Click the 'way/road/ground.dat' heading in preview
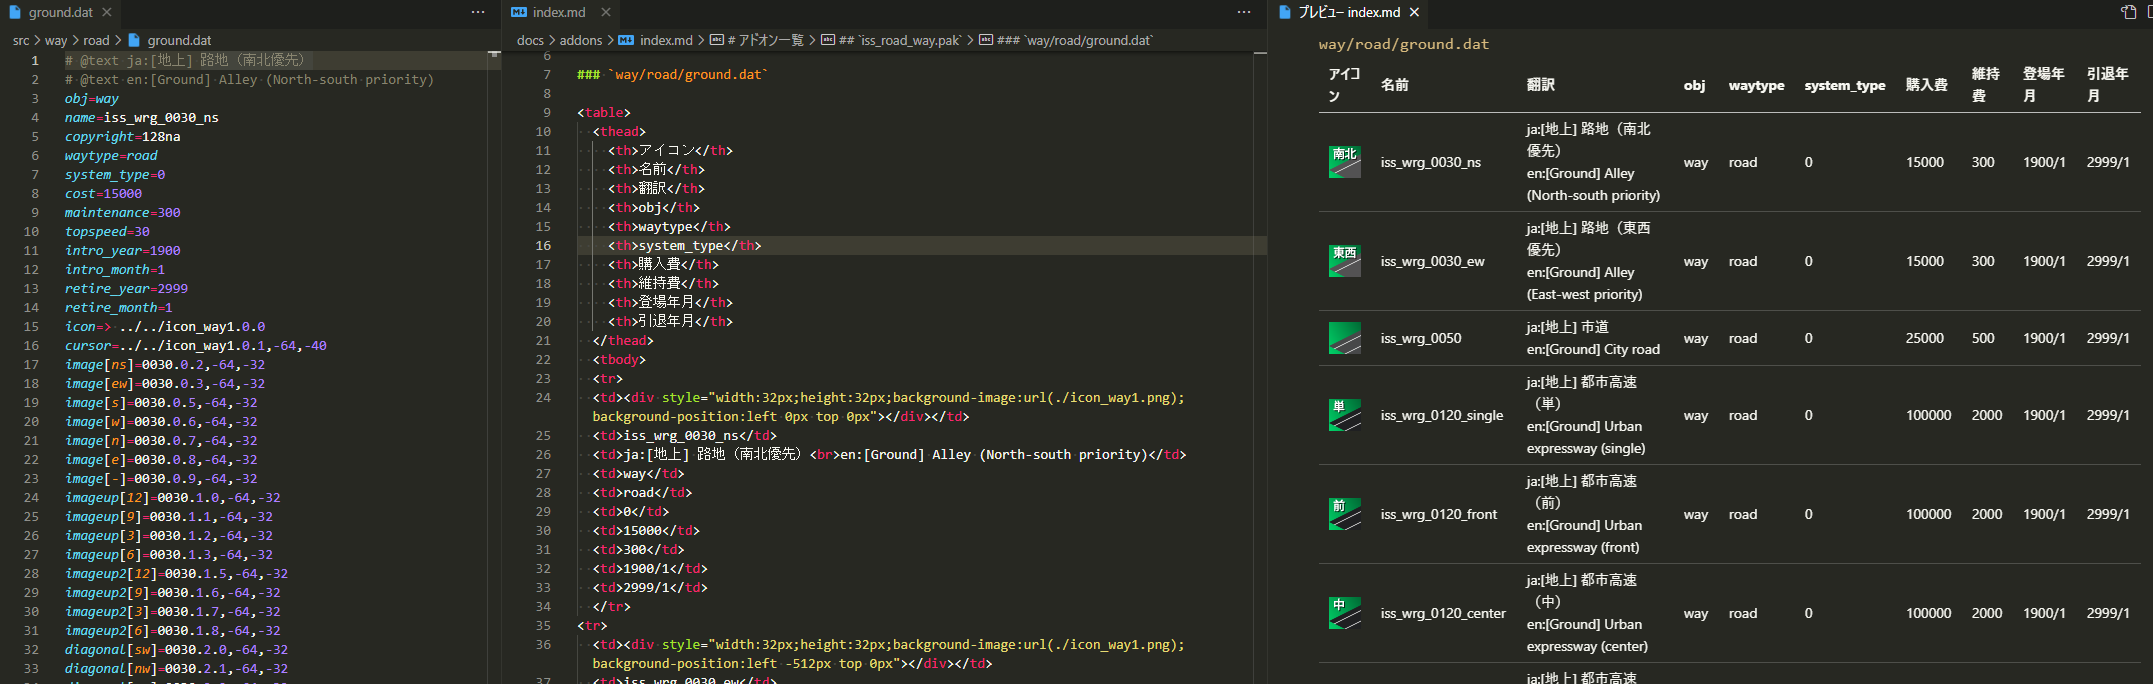This screenshot has width=2153, height=684. pyautogui.click(x=1404, y=44)
